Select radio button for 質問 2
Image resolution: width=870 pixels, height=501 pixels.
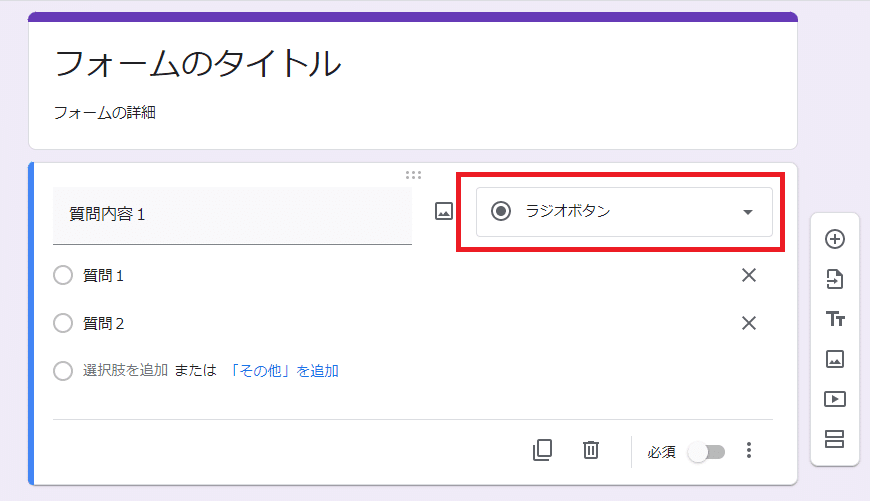point(63,323)
